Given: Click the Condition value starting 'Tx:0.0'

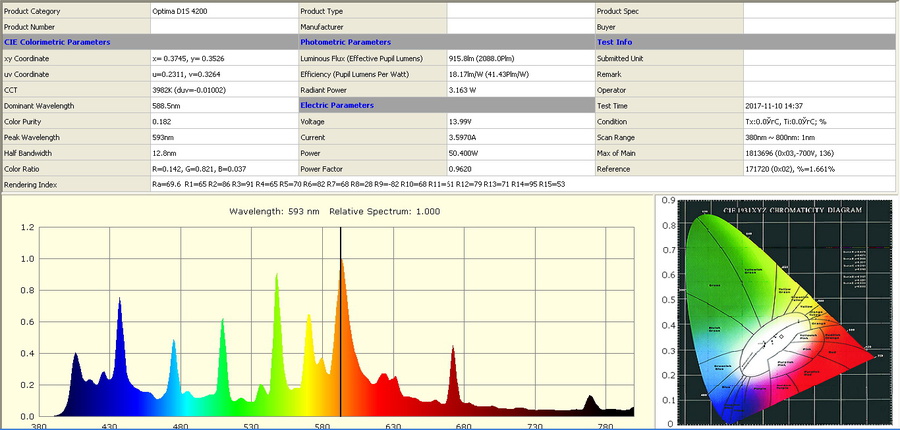Looking at the screenshot, I should click(785, 122).
